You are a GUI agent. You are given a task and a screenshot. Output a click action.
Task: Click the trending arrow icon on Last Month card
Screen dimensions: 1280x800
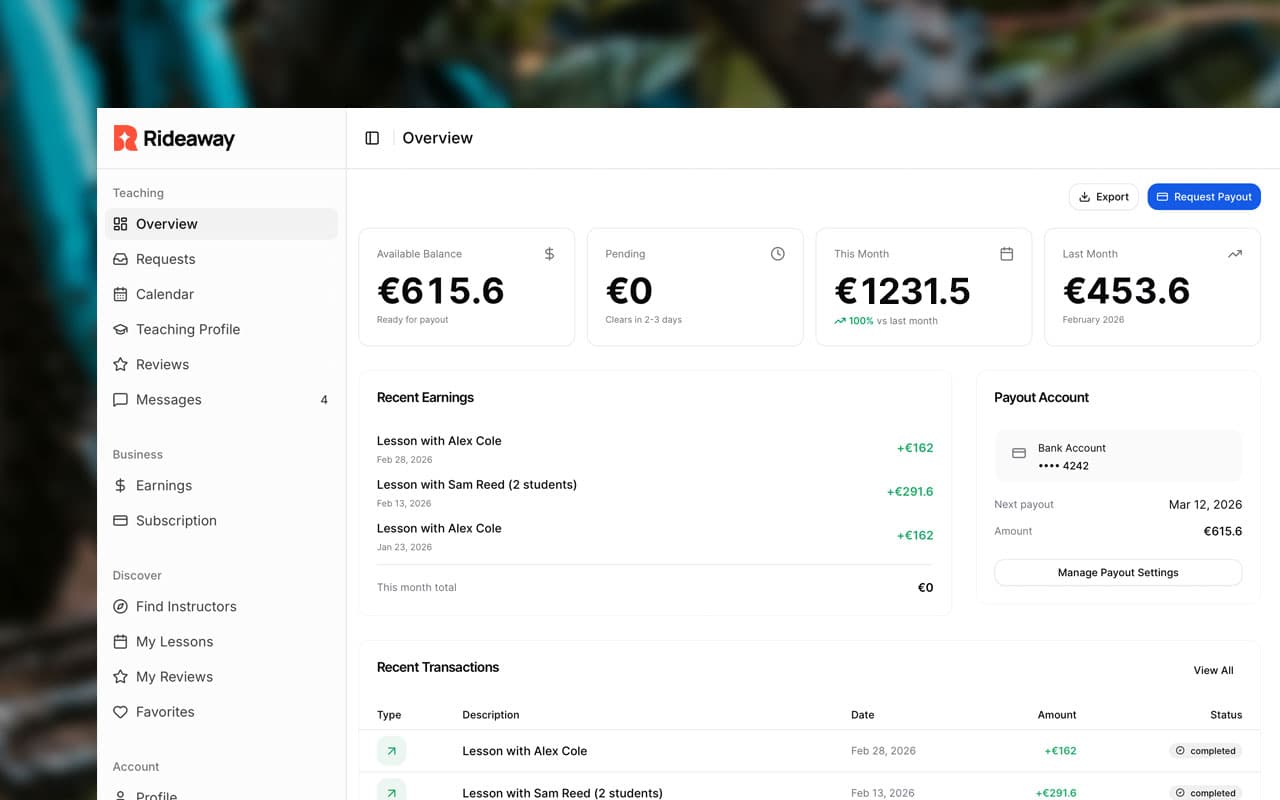point(1235,253)
